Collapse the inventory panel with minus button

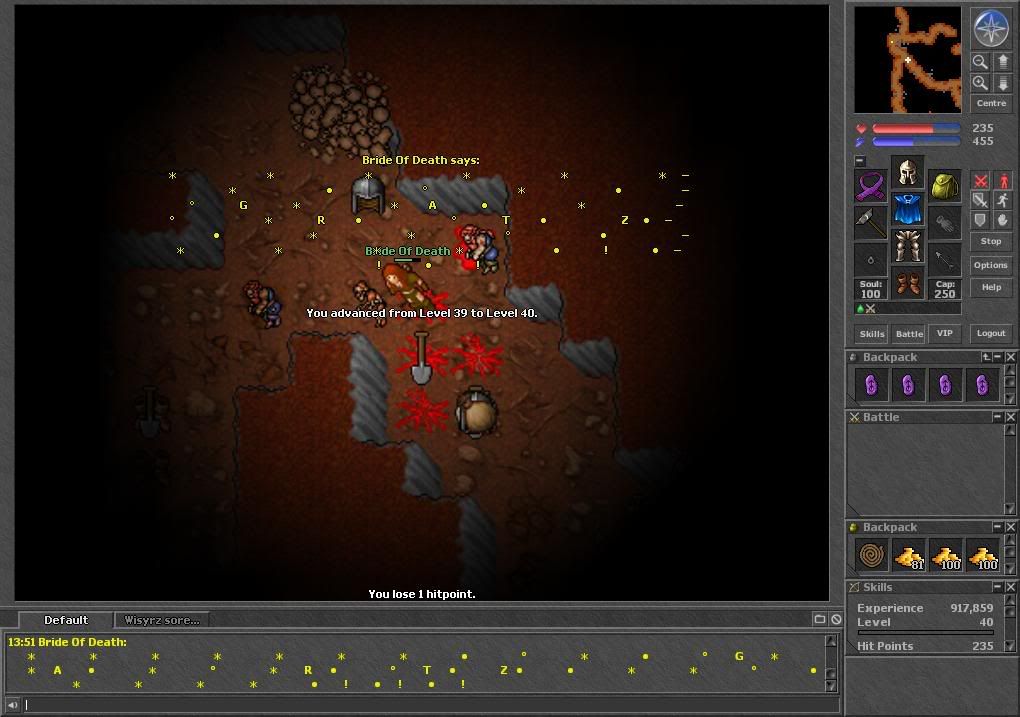860,160
